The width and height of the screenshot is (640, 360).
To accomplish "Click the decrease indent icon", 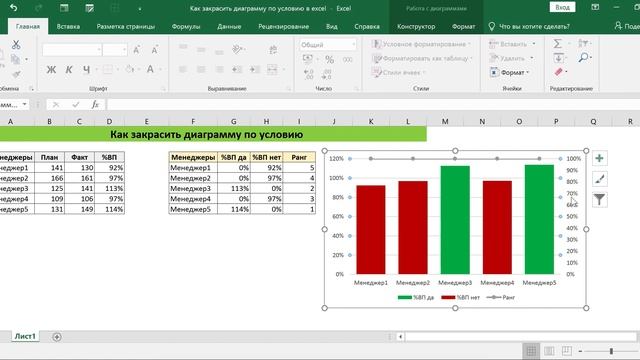I will (x=237, y=69).
